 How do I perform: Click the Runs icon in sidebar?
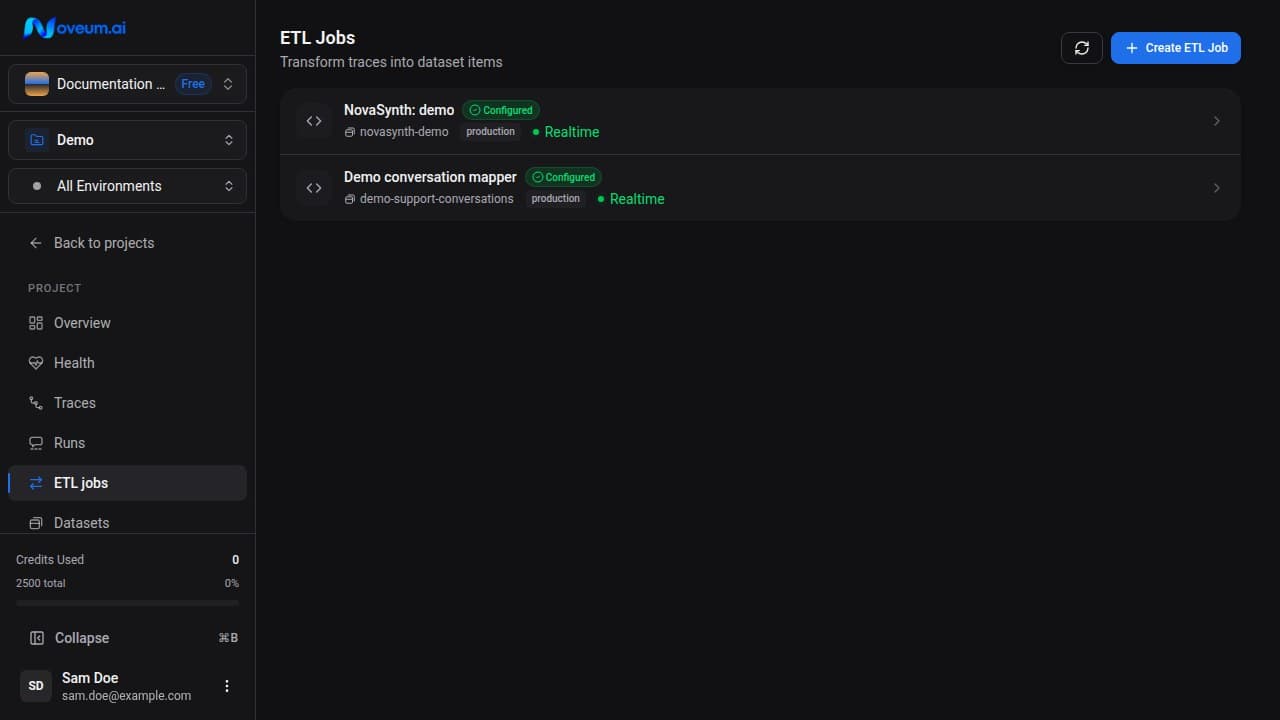[x=36, y=443]
